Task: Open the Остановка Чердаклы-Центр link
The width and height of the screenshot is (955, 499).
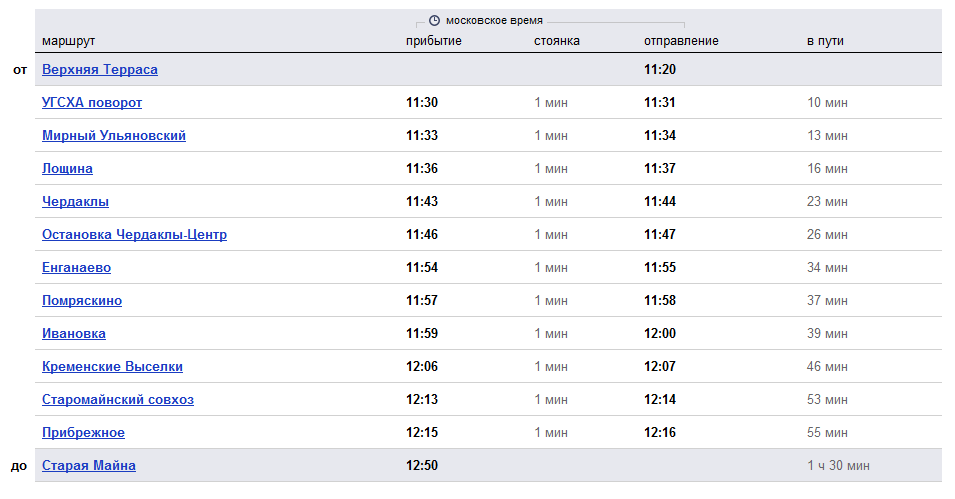Action: 135,234
